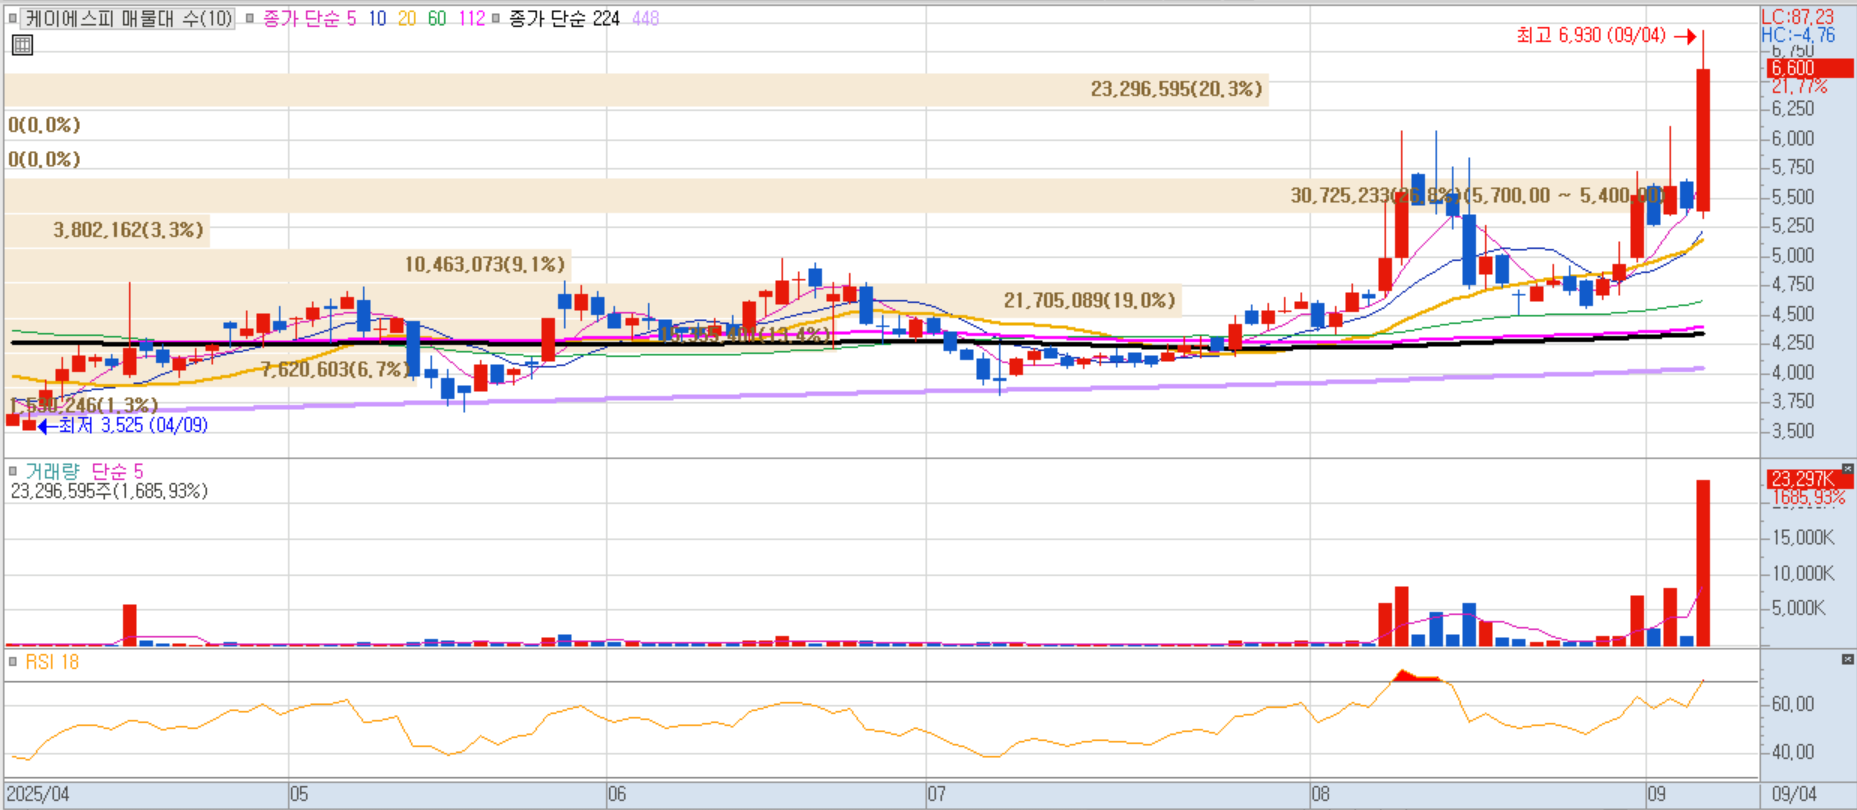Select the orange 20-day moving average legend
The height and width of the screenshot is (810, 1857).
(407, 18)
